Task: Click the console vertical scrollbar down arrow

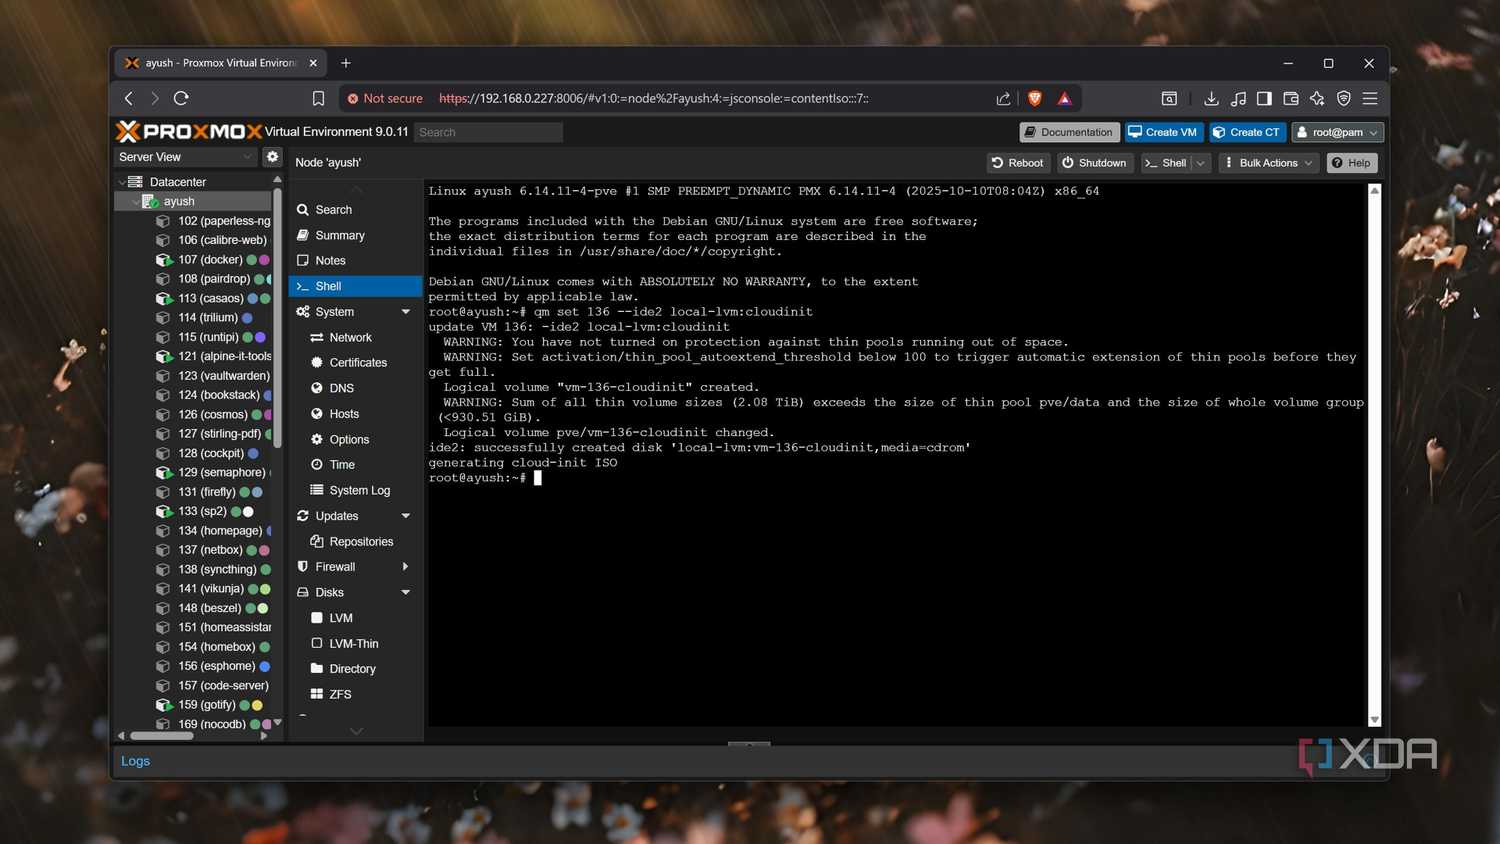Action: point(1374,720)
